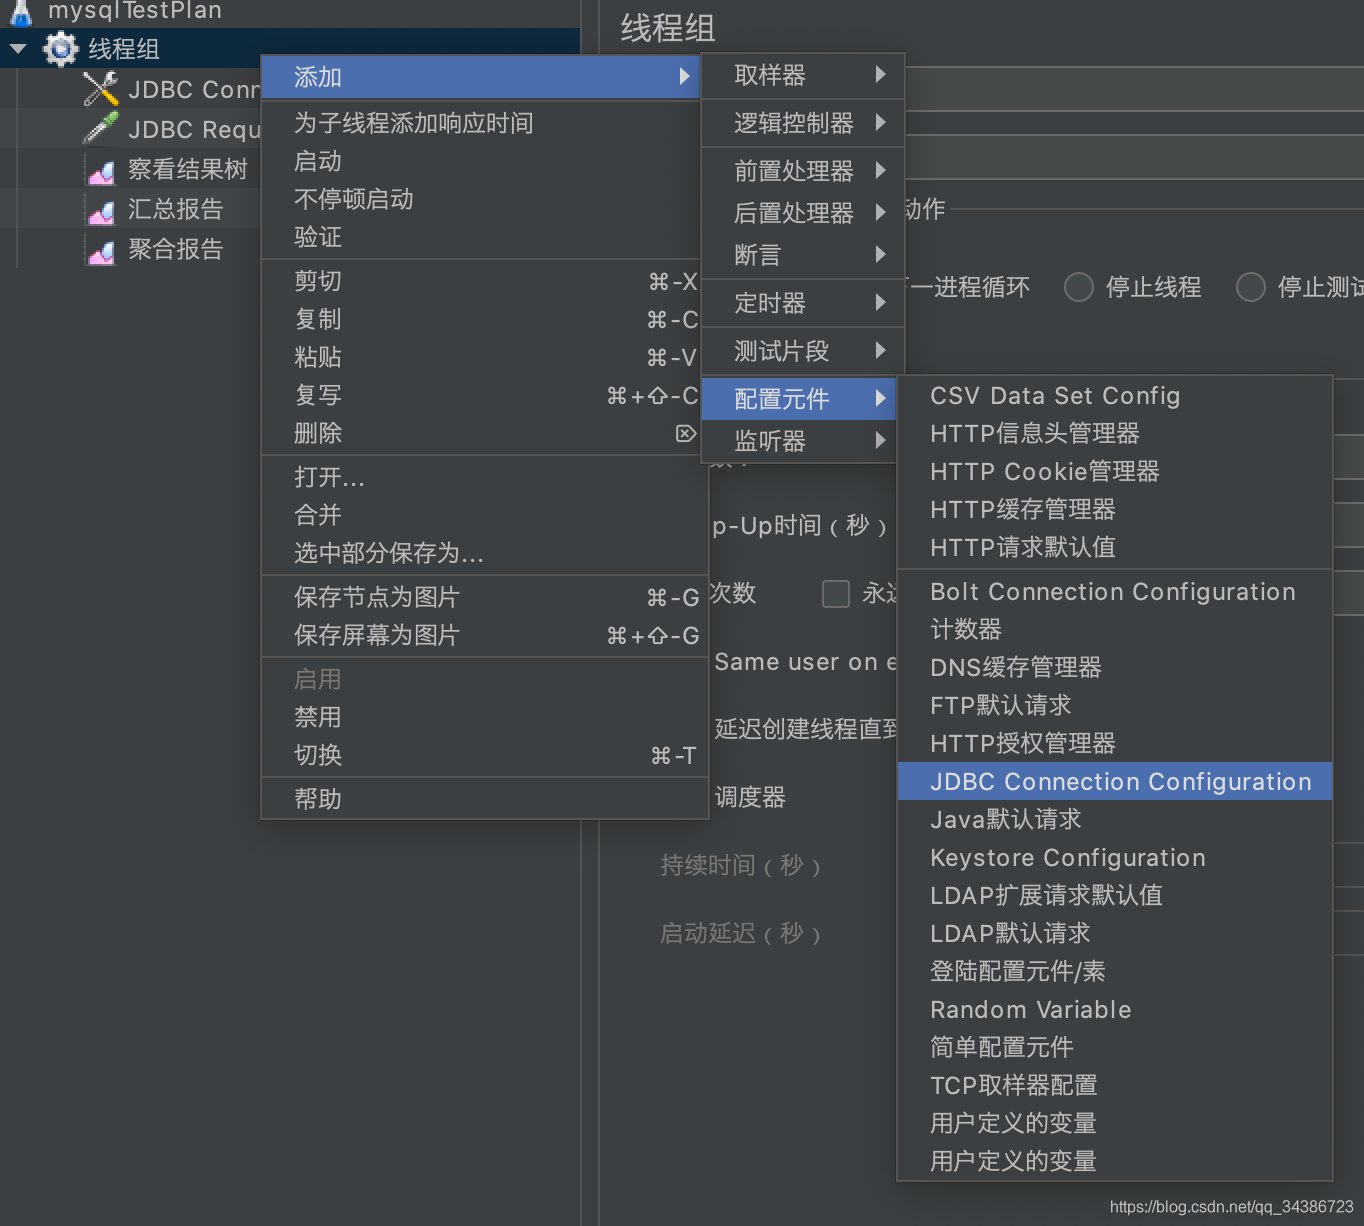Click the 汇总报告 listener icon
This screenshot has width=1364, height=1226.
(x=101, y=211)
